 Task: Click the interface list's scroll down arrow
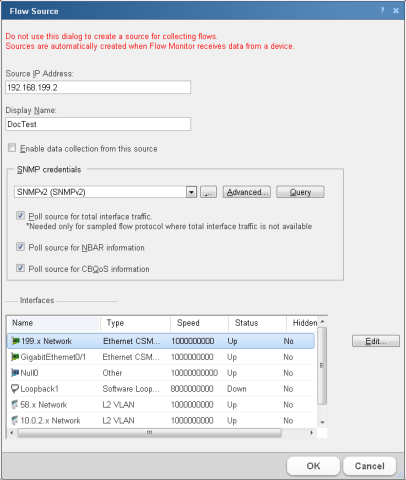(x=322, y=422)
